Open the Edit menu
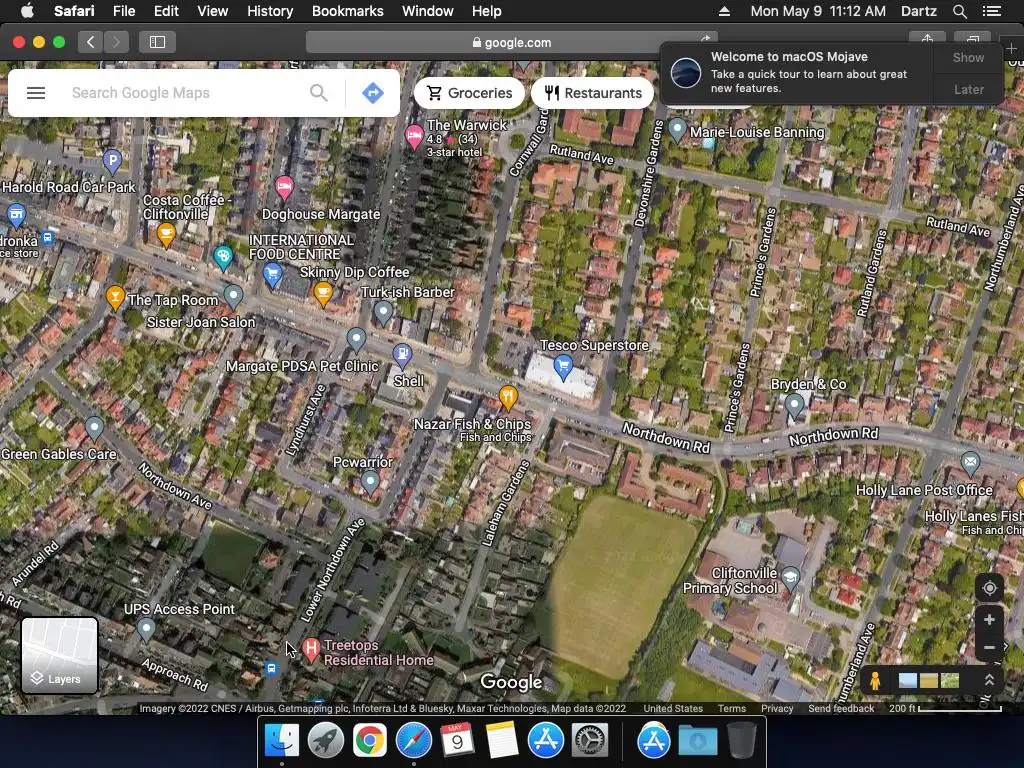Screen dimensions: 1024x768 (x=166, y=11)
